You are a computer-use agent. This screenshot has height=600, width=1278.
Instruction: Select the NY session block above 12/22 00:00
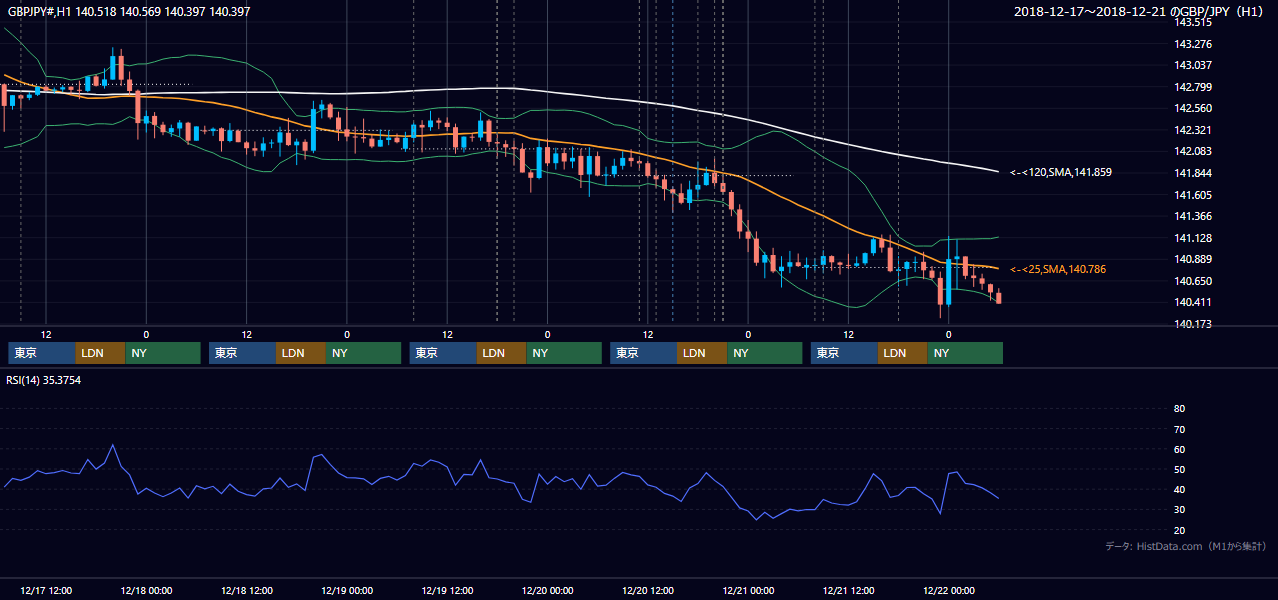click(965, 353)
